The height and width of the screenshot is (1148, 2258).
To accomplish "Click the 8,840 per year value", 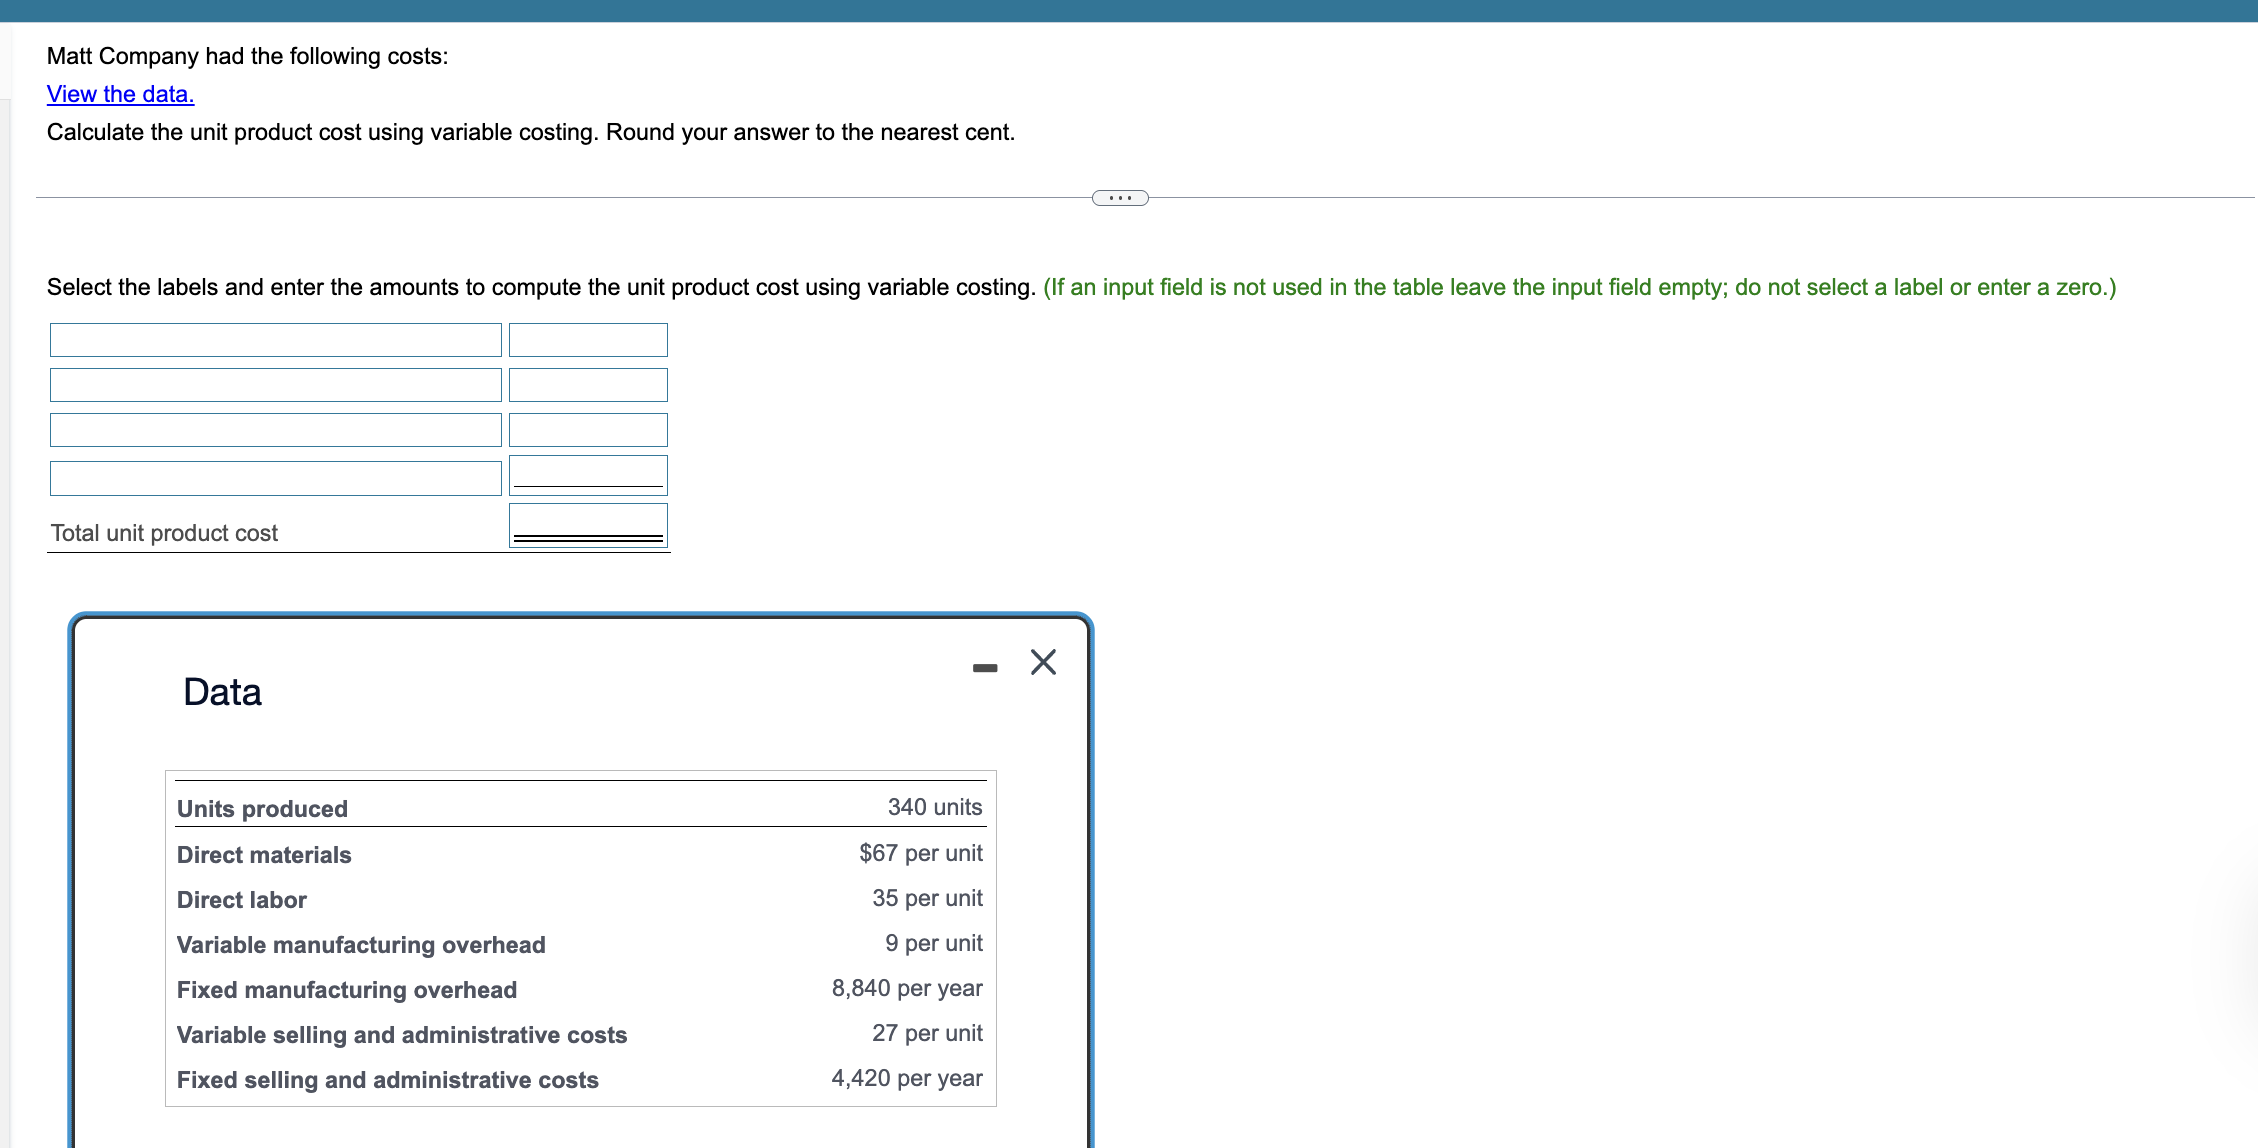I will [x=906, y=988].
